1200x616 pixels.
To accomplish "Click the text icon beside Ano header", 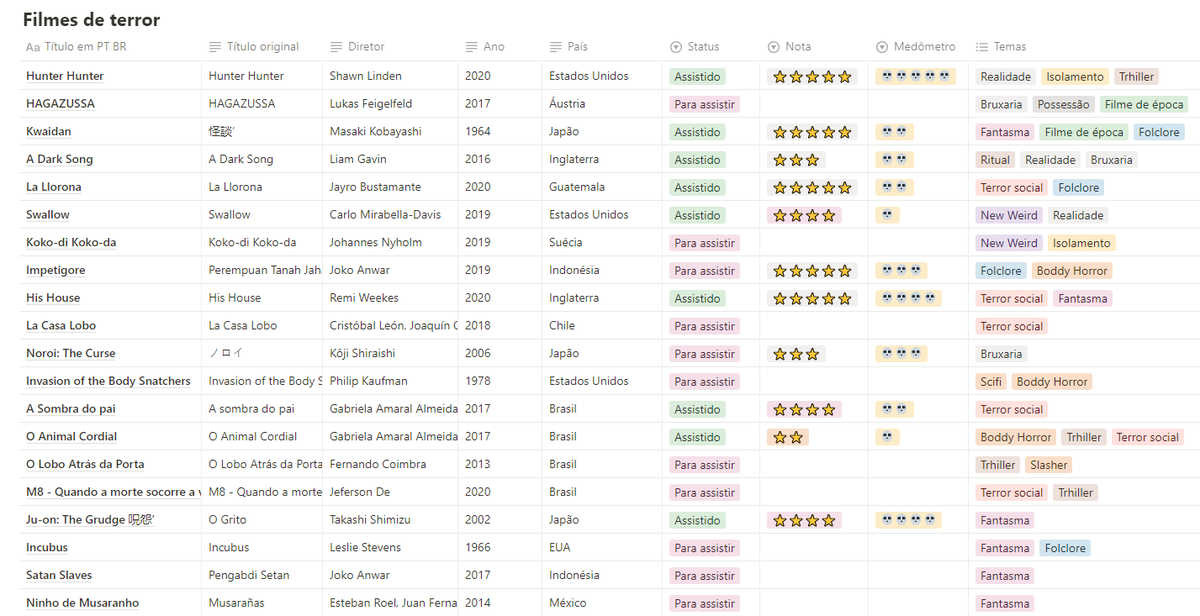I will coord(472,47).
